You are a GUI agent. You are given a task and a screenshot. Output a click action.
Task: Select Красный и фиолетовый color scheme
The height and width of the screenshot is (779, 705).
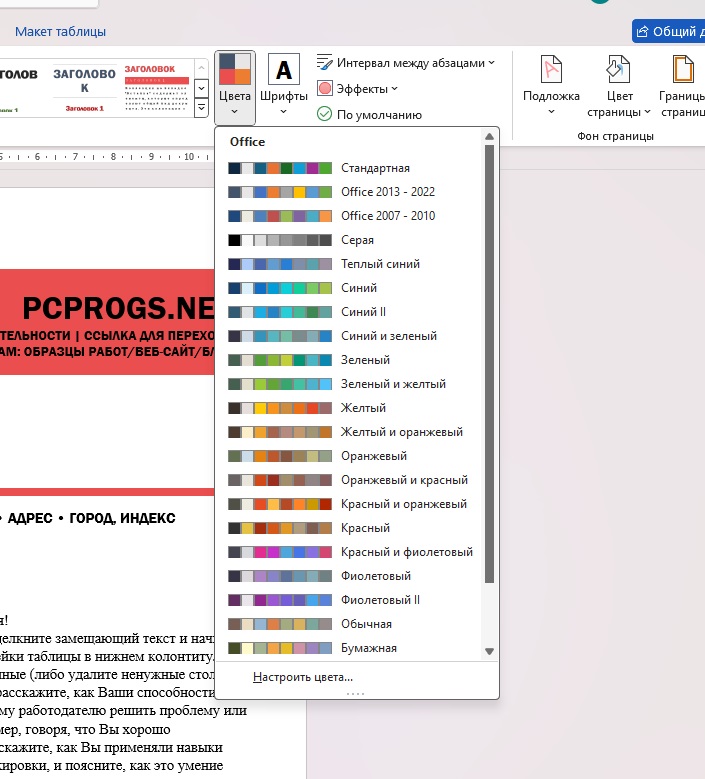(348, 552)
